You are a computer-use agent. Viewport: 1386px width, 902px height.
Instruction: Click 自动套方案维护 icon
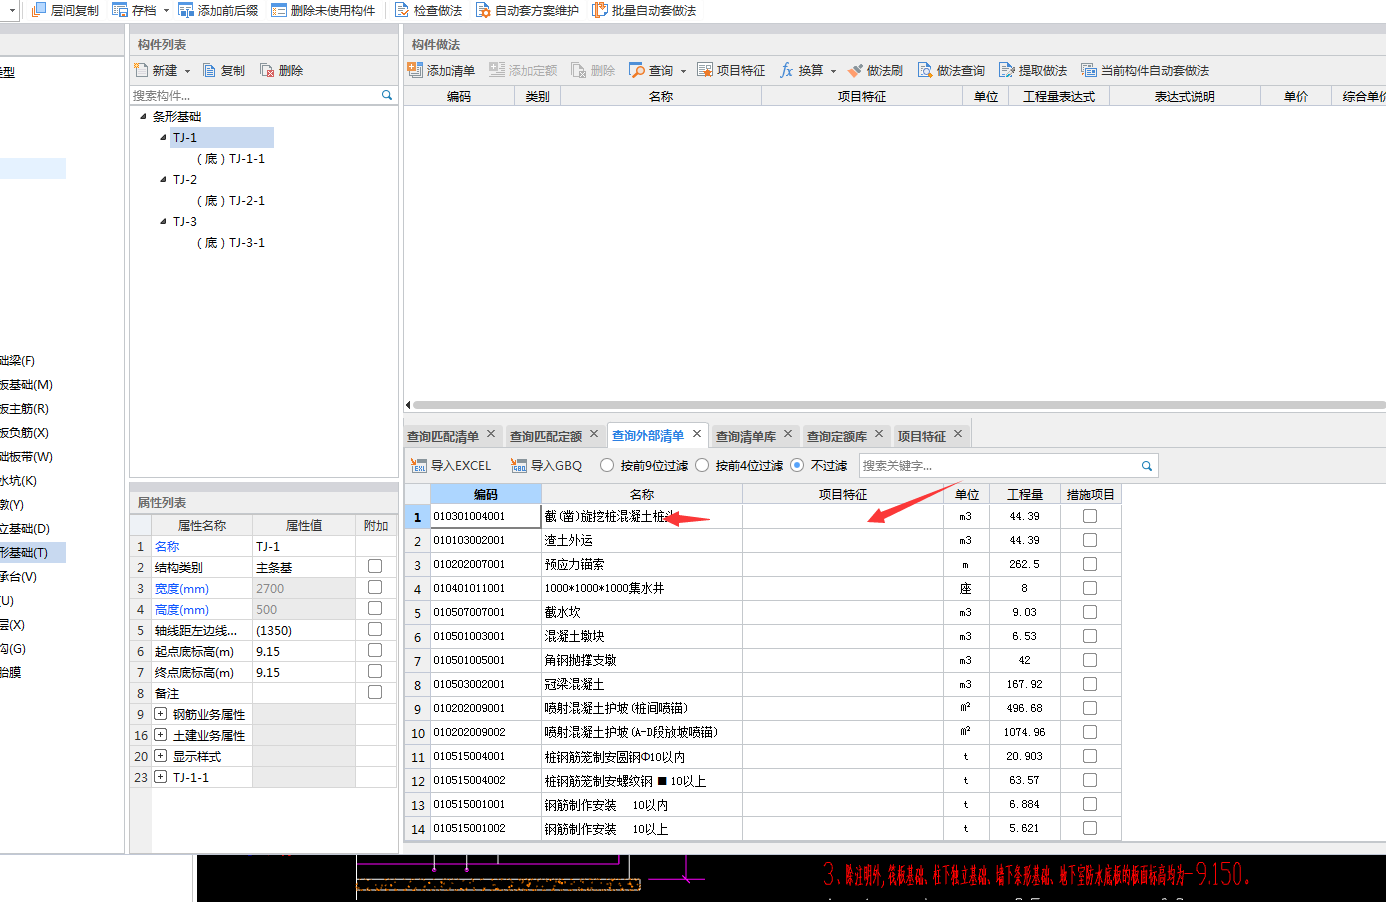pyautogui.click(x=483, y=10)
